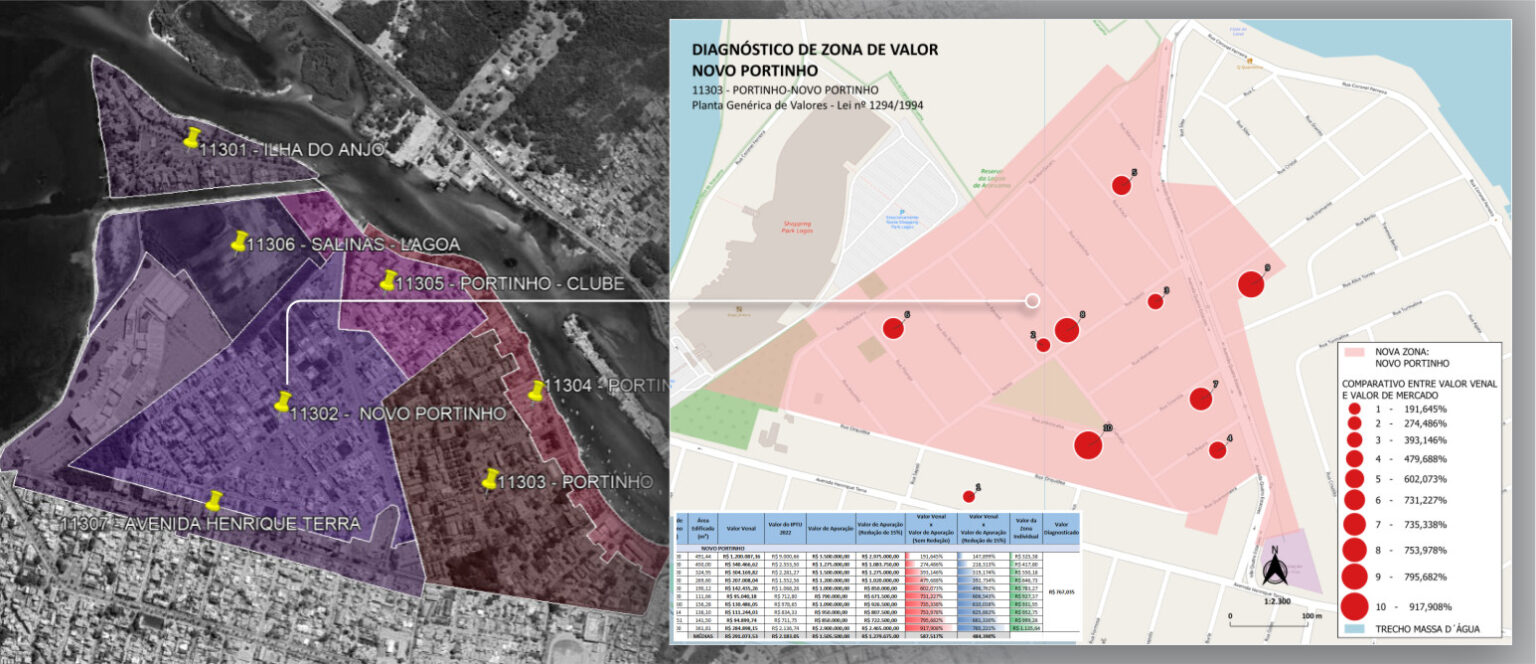This screenshot has width=1536, height=664.
Task: Click the blue Trecho Massa D'Água legend swatch
Action: click(x=1355, y=629)
